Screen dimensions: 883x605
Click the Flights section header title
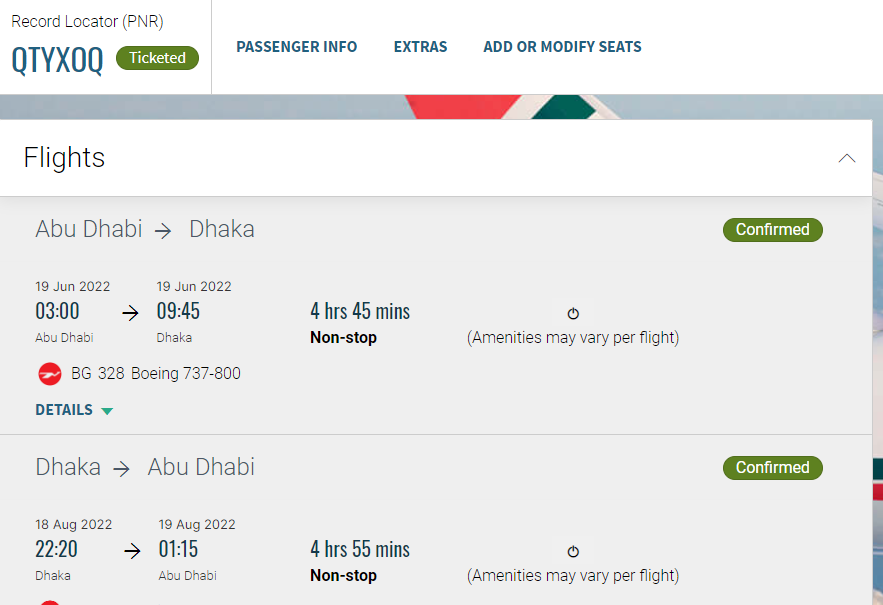click(x=64, y=158)
